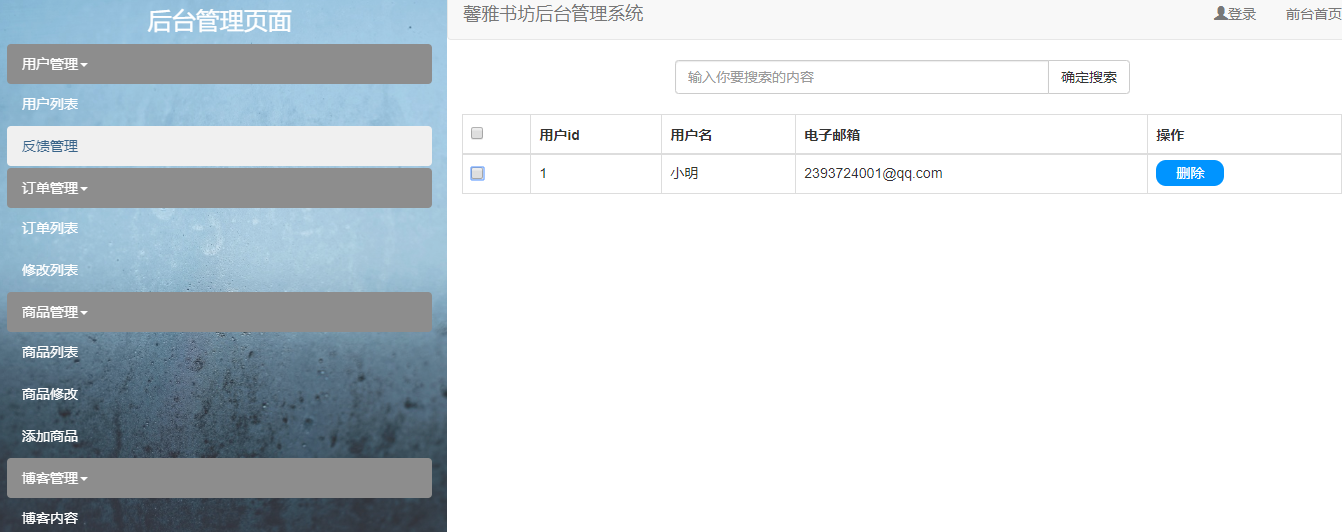Expand the 订单管理 dropdown

pyautogui.click(x=219, y=188)
